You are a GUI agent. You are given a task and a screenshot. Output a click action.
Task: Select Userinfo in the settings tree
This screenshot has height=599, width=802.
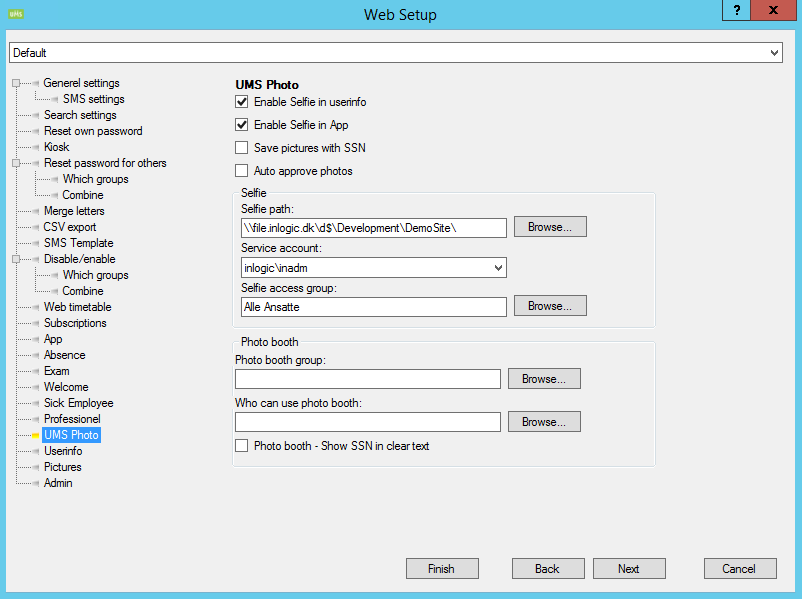click(x=63, y=451)
